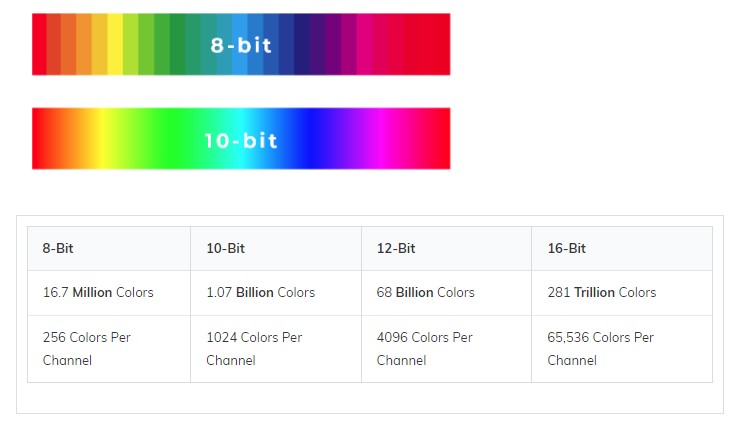
Task: Click '4096 Colors Per Channel' cell
Action: pos(446,349)
